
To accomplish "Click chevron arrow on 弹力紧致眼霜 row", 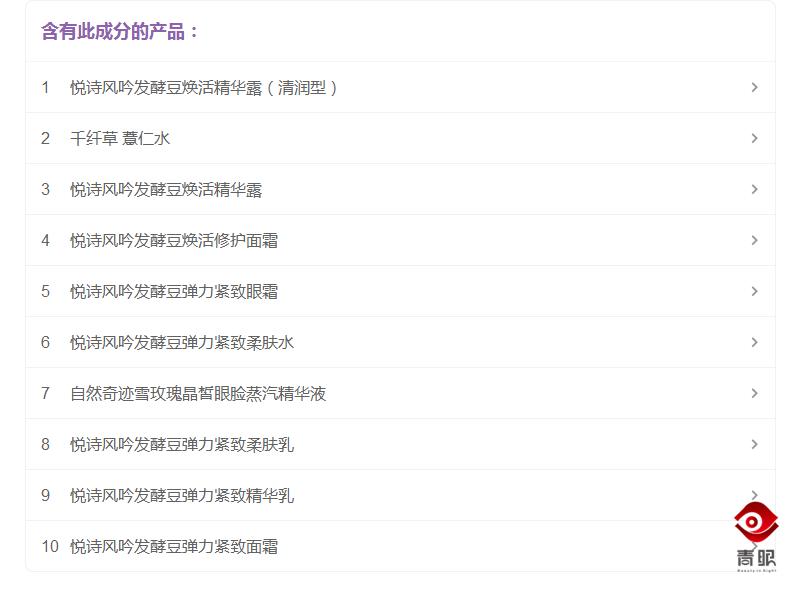I will pyautogui.click(x=755, y=291).
